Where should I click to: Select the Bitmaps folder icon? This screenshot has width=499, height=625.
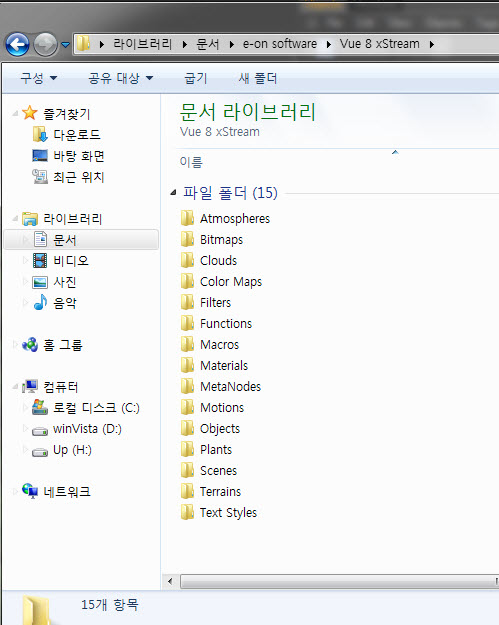(x=187, y=240)
